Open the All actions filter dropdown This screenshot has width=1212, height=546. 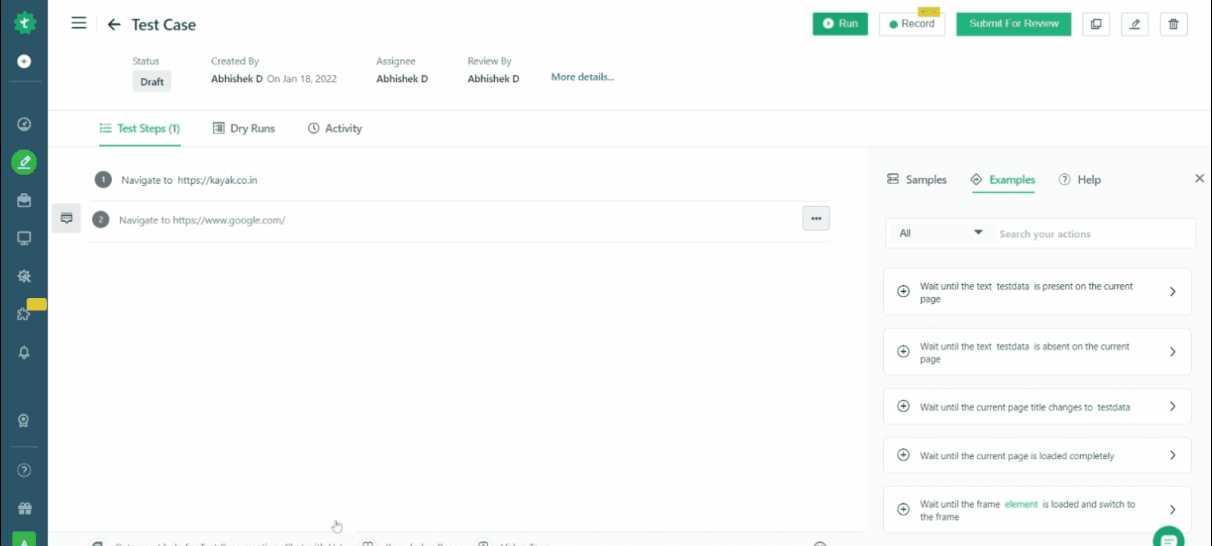pos(940,233)
